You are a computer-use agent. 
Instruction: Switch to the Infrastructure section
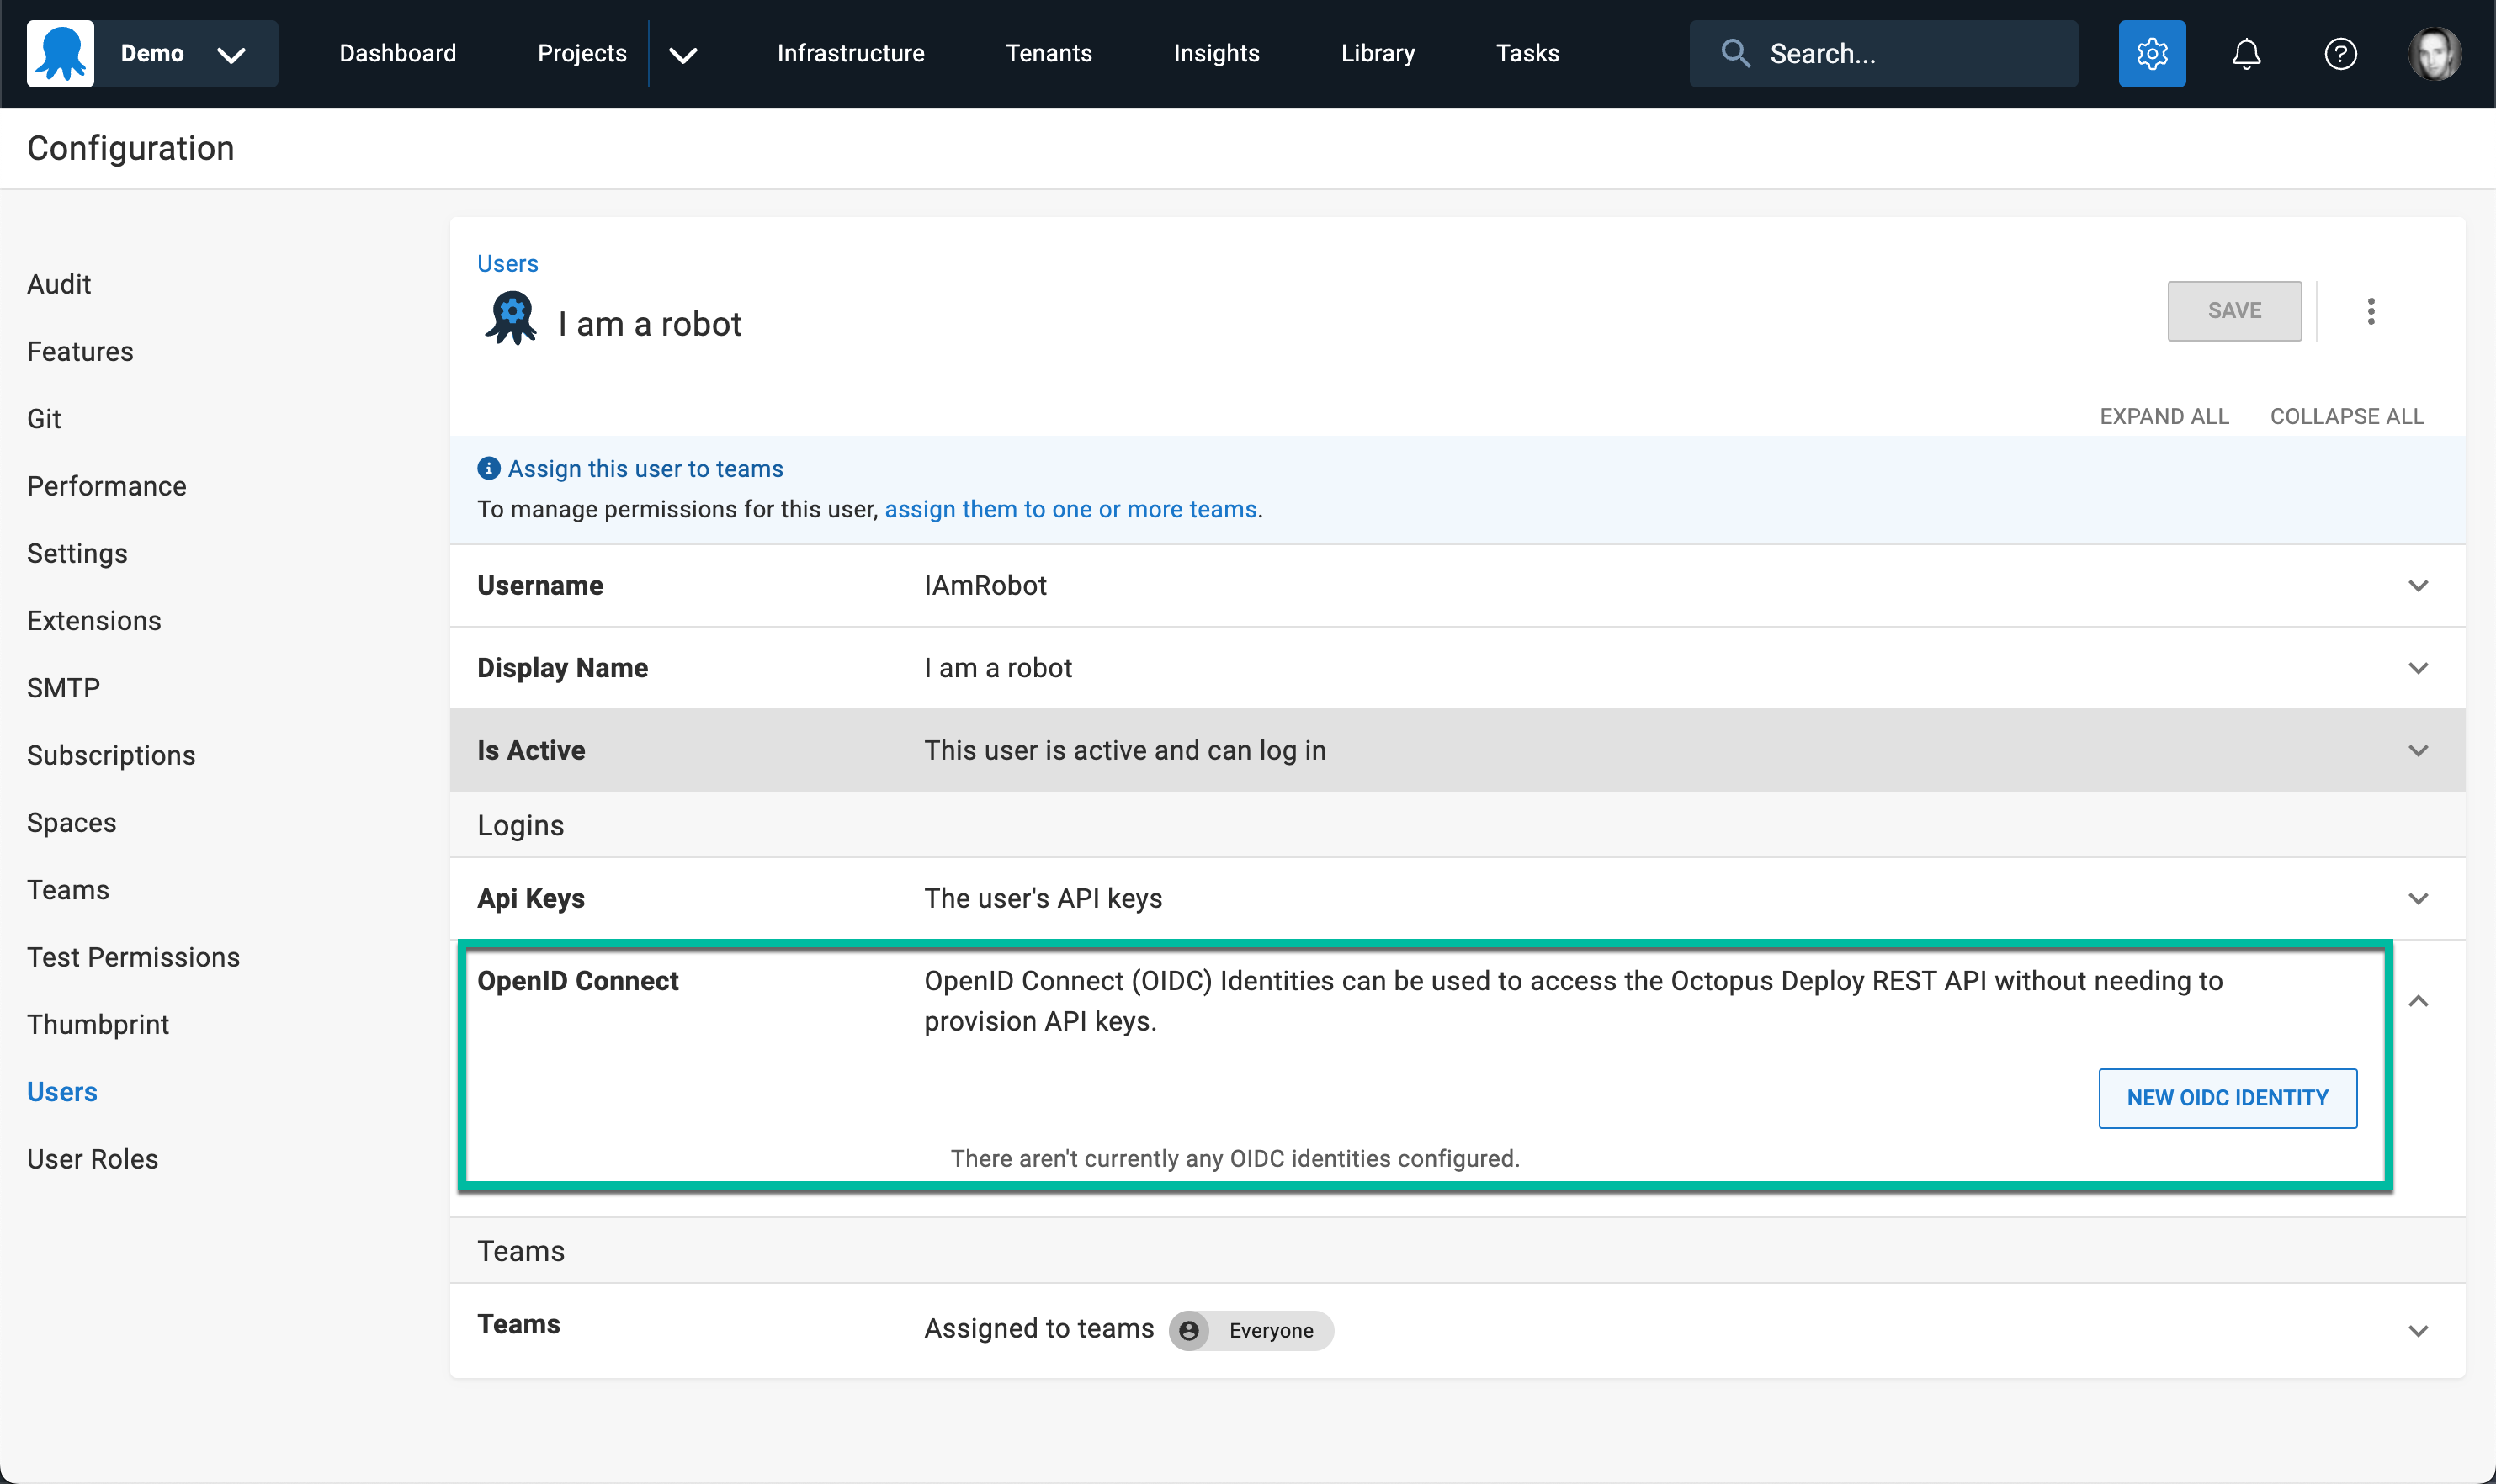pos(850,53)
